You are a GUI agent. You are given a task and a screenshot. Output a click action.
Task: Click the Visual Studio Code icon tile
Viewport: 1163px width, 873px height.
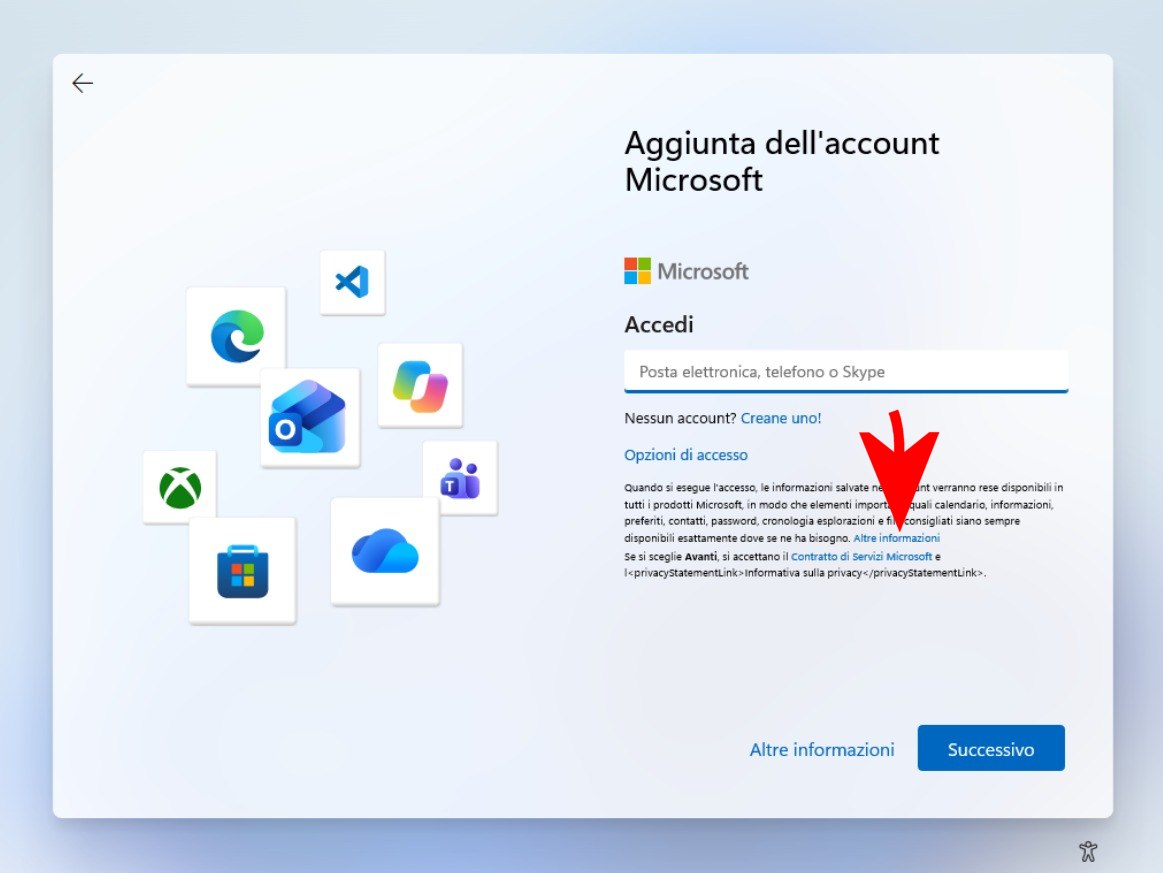click(352, 283)
